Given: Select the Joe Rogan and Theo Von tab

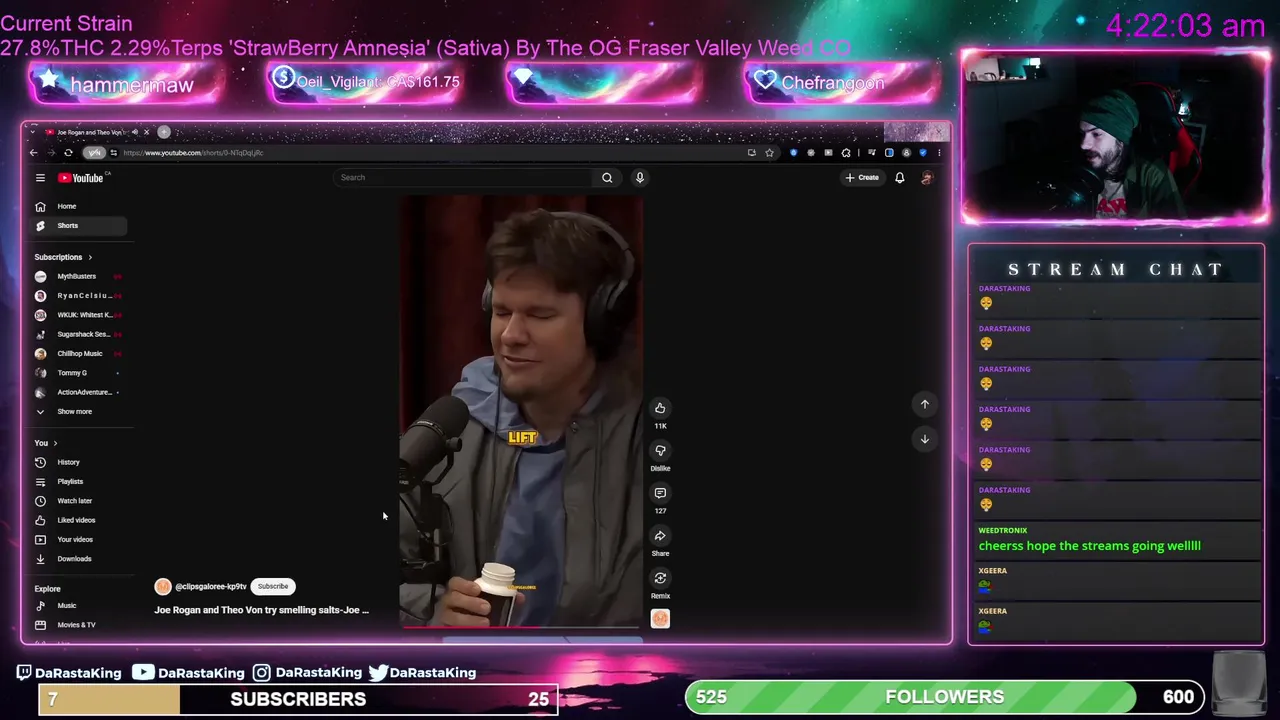Looking at the screenshot, I should click(89, 132).
